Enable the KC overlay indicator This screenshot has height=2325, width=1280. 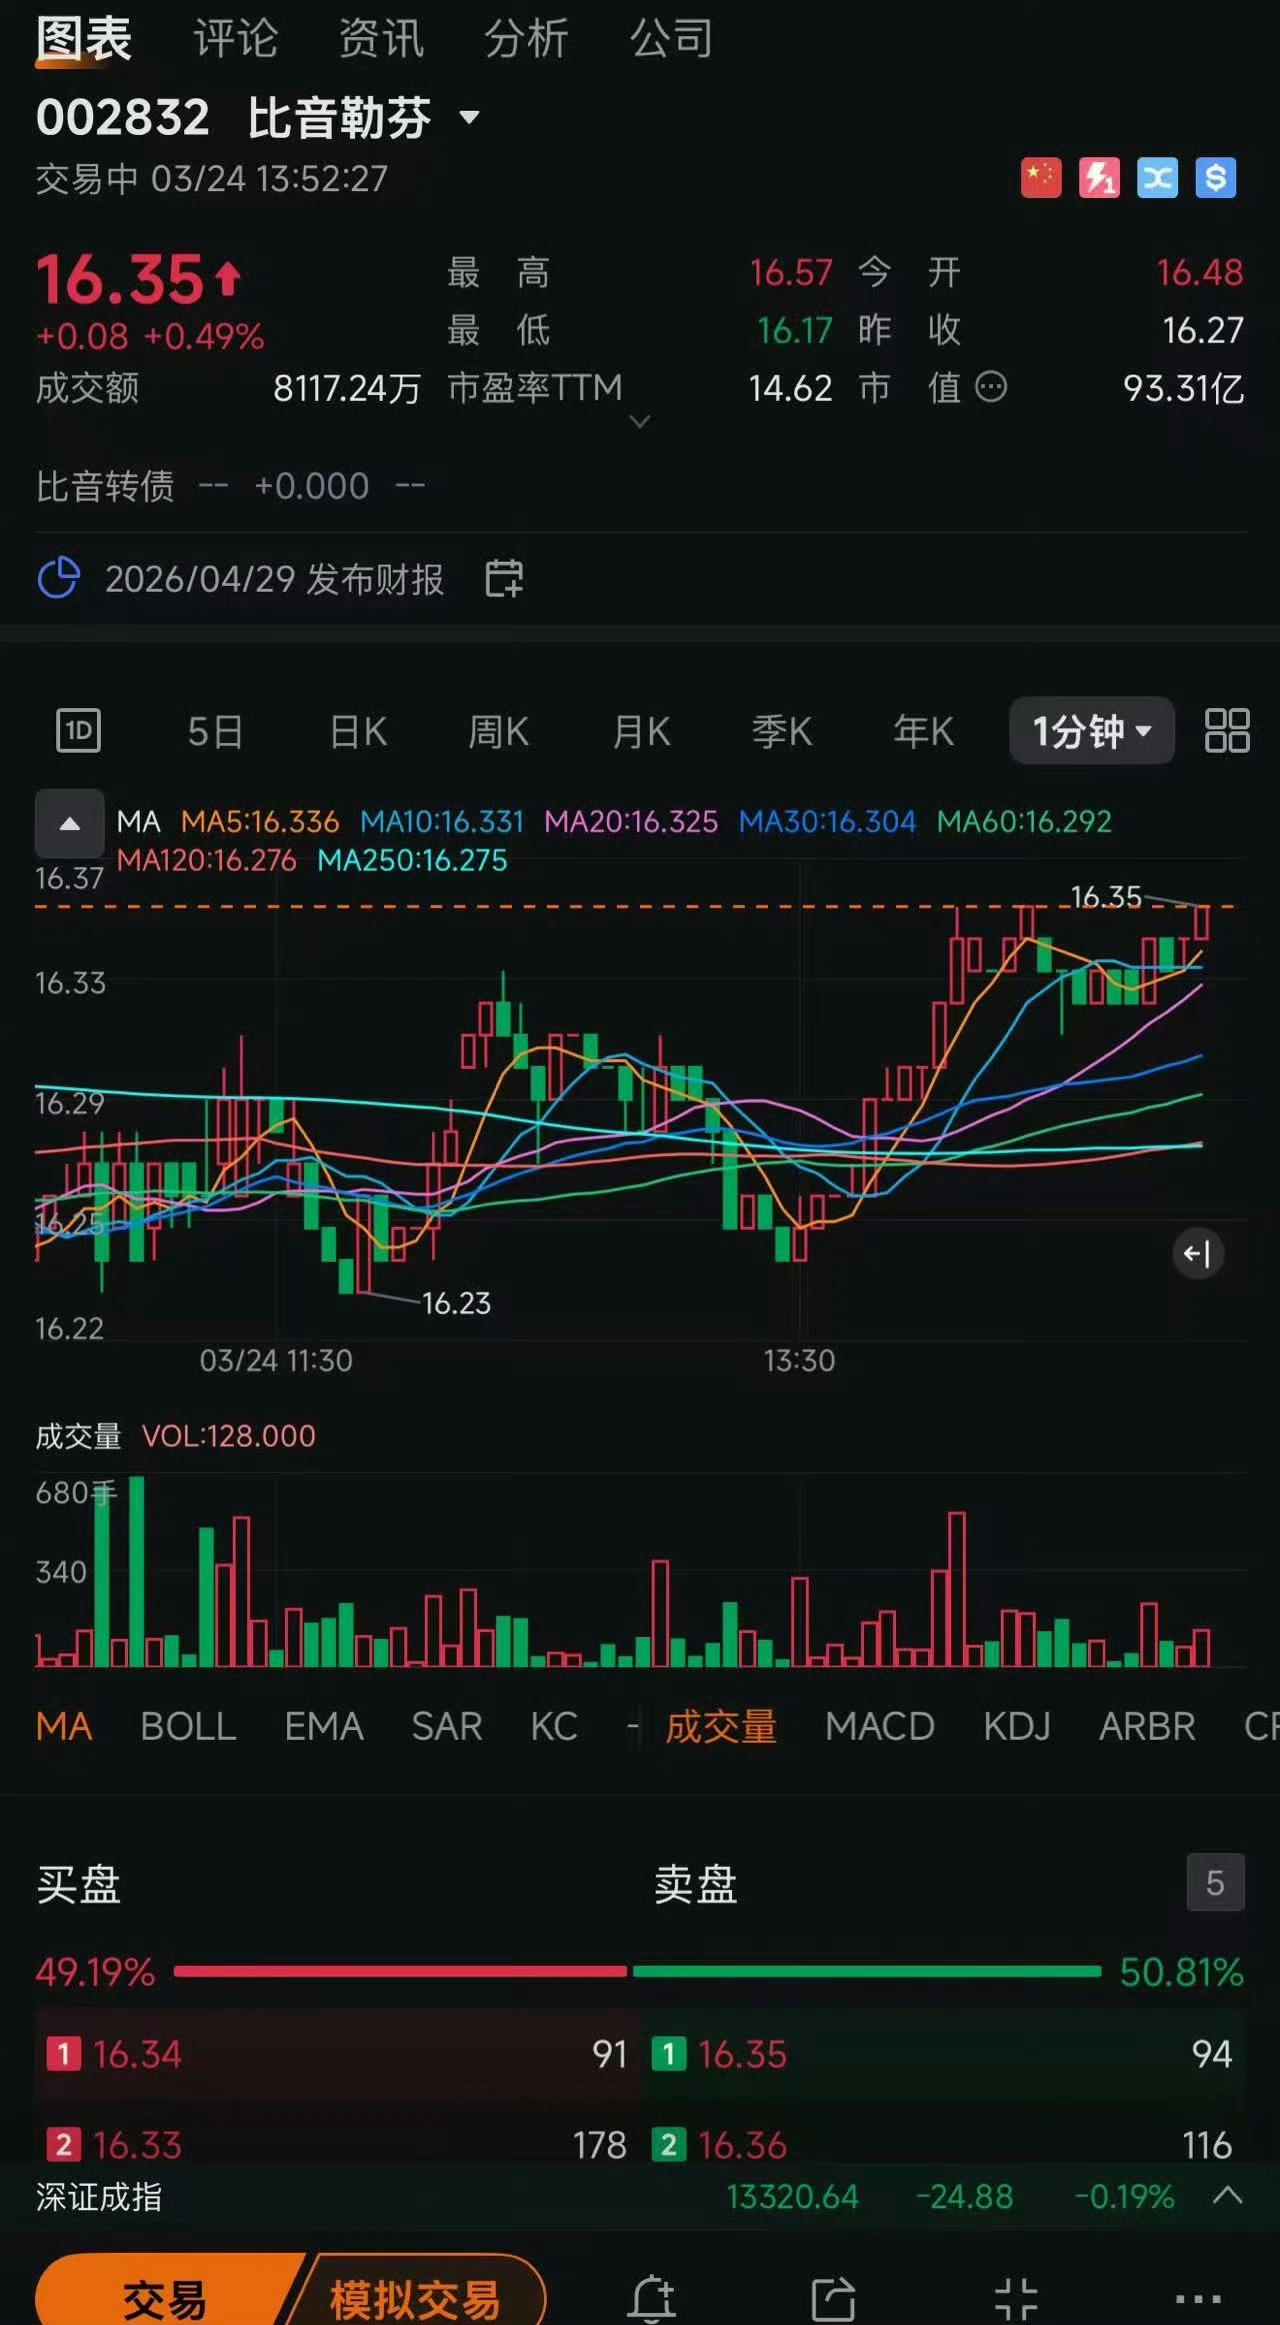pyautogui.click(x=554, y=1727)
